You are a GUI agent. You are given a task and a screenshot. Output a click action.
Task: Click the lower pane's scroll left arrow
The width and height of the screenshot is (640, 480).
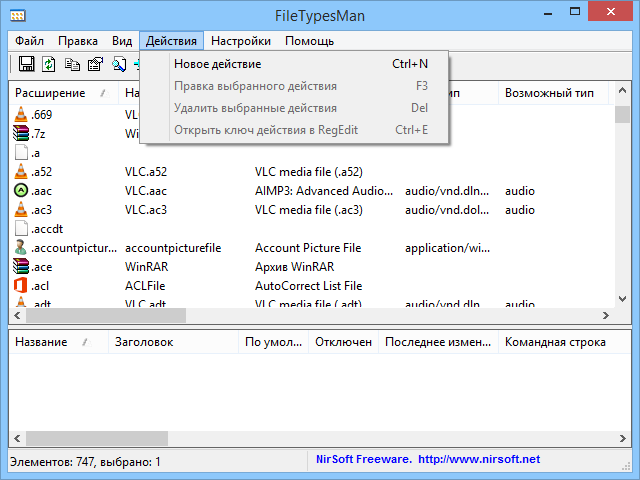[x=17, y=438]
